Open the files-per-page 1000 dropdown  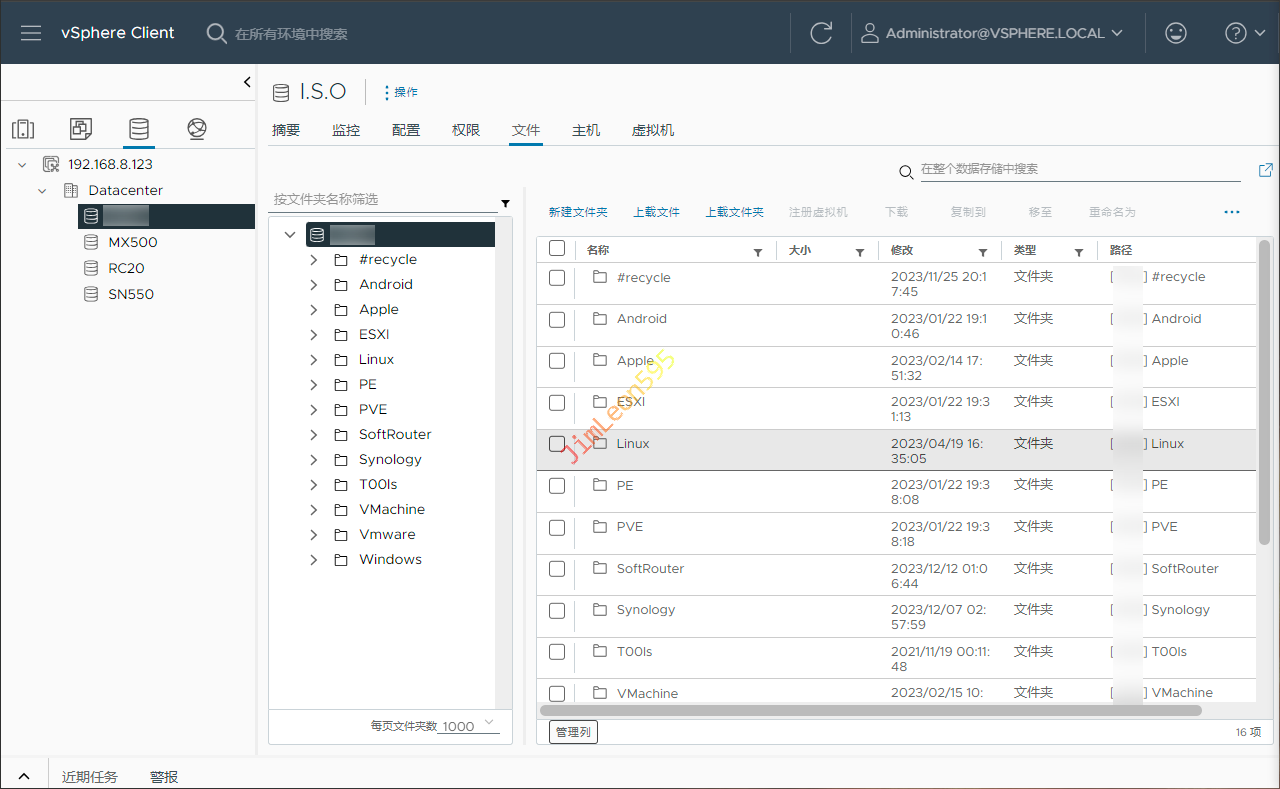click(x=470, y=725)
